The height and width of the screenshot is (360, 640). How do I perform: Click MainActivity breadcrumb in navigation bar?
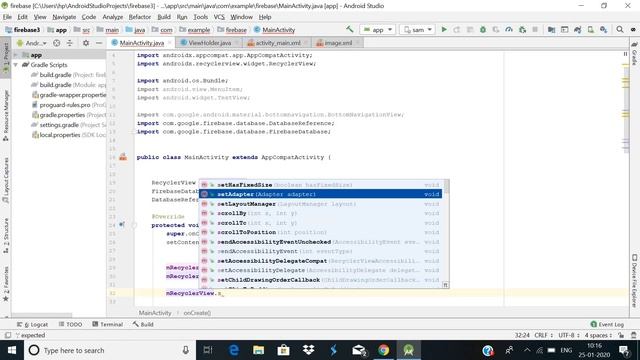click(x=274, y=29)
